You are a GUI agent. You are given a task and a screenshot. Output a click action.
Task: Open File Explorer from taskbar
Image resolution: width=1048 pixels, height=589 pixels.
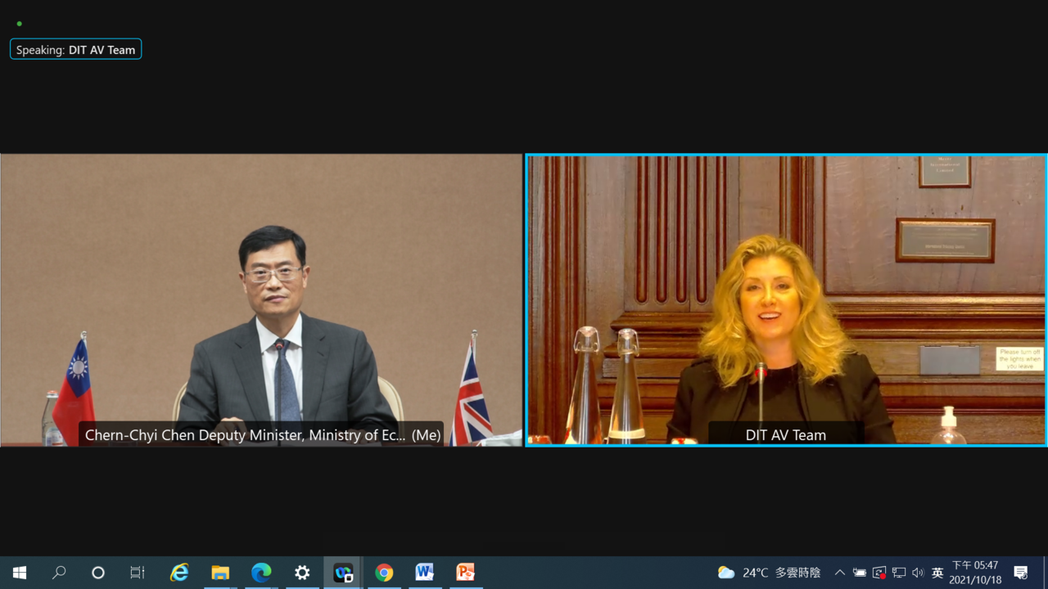pyautogui.click(x=220, y=573)
